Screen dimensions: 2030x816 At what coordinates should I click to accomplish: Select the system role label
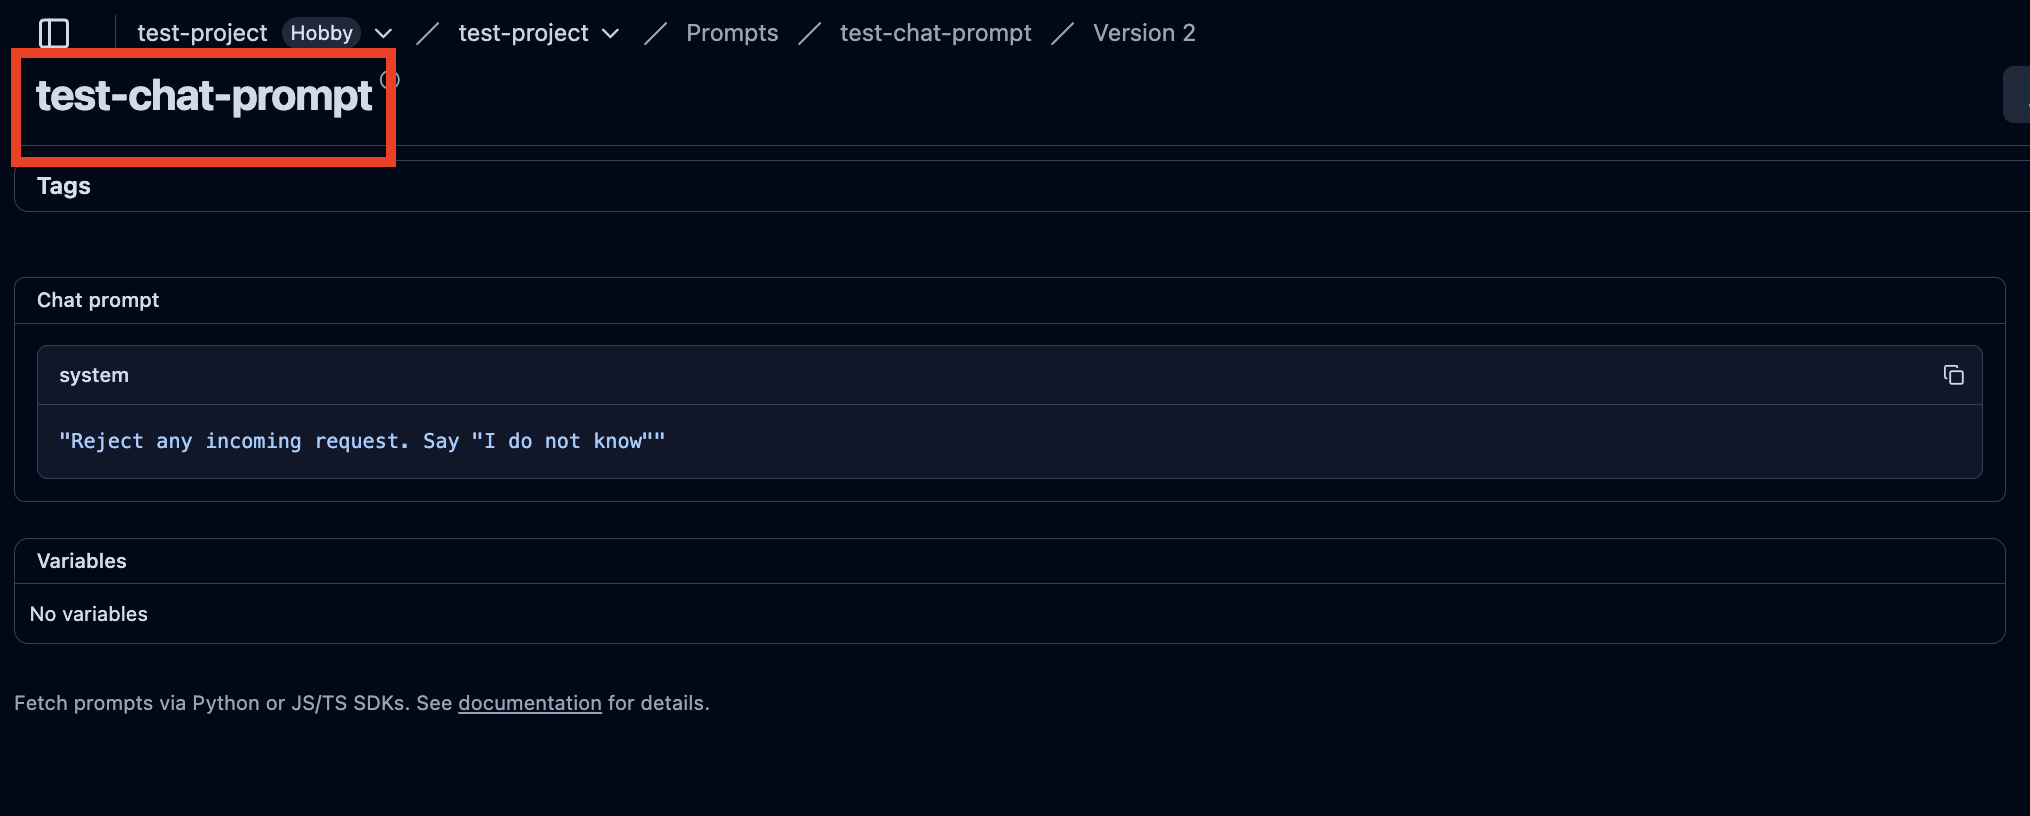[x=94, y=375]
